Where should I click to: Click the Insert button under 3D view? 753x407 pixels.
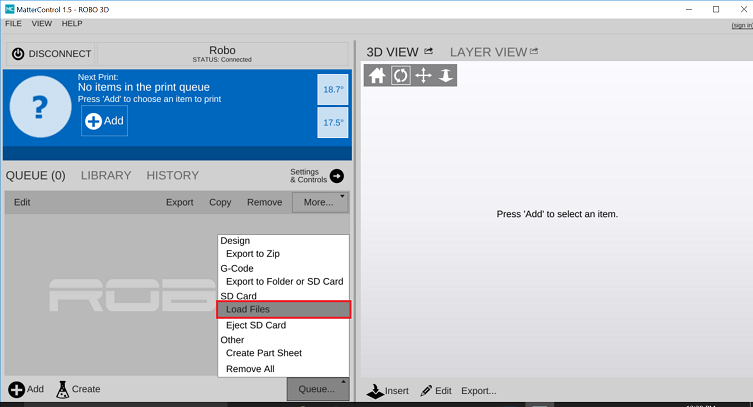click(x=388, y=391)
